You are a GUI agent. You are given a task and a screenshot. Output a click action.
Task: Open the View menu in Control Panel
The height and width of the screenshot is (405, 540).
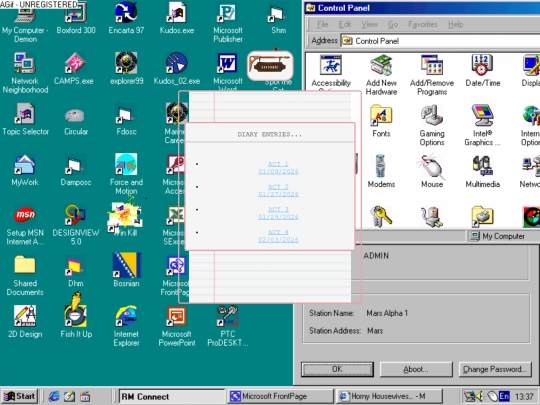point(370,24)
